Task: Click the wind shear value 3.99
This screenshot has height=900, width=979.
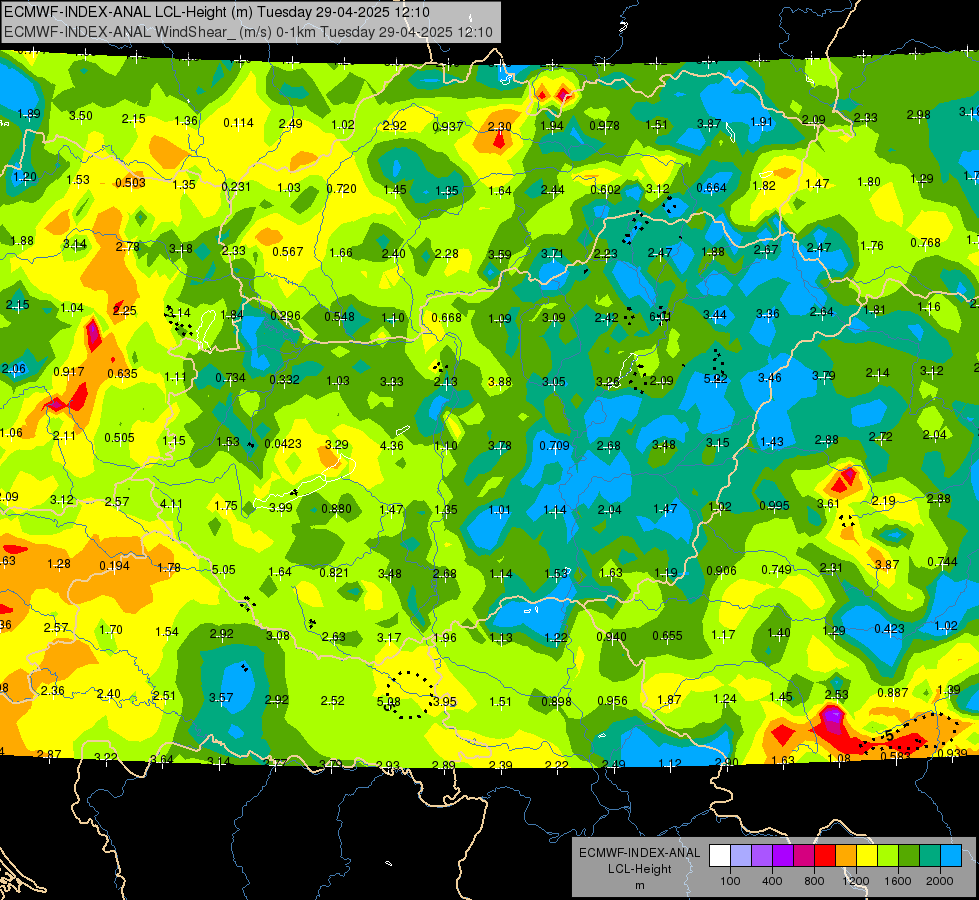Action: point(280,507)
